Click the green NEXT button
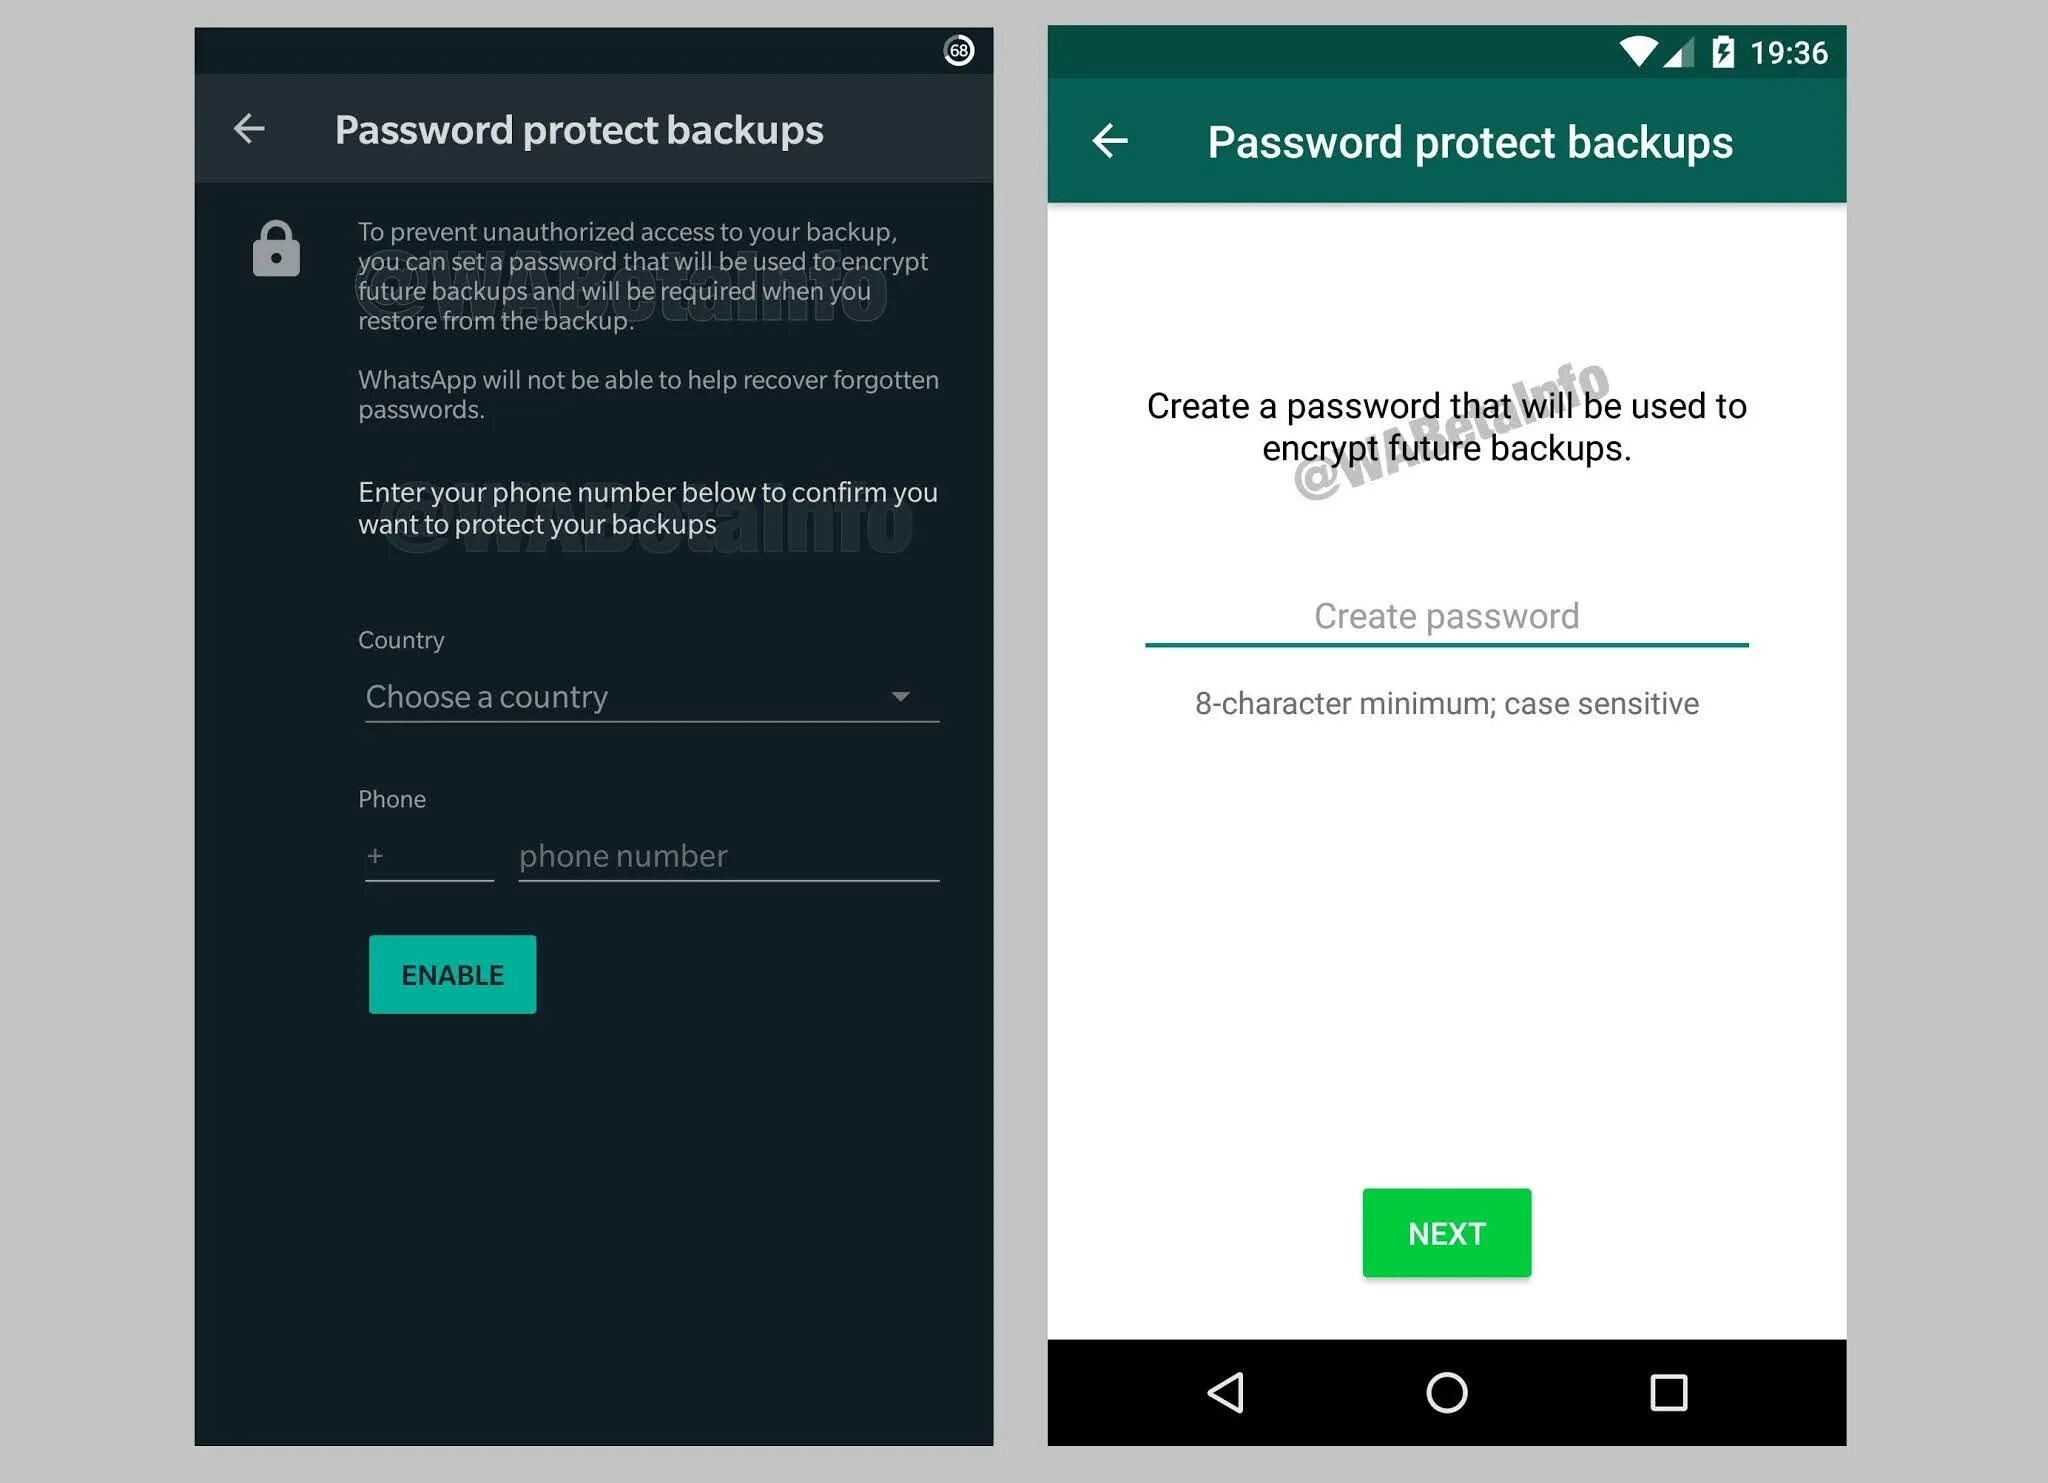Screen dimensions: 2048x1483 pyautogui.click(x=1446, y=1232)
